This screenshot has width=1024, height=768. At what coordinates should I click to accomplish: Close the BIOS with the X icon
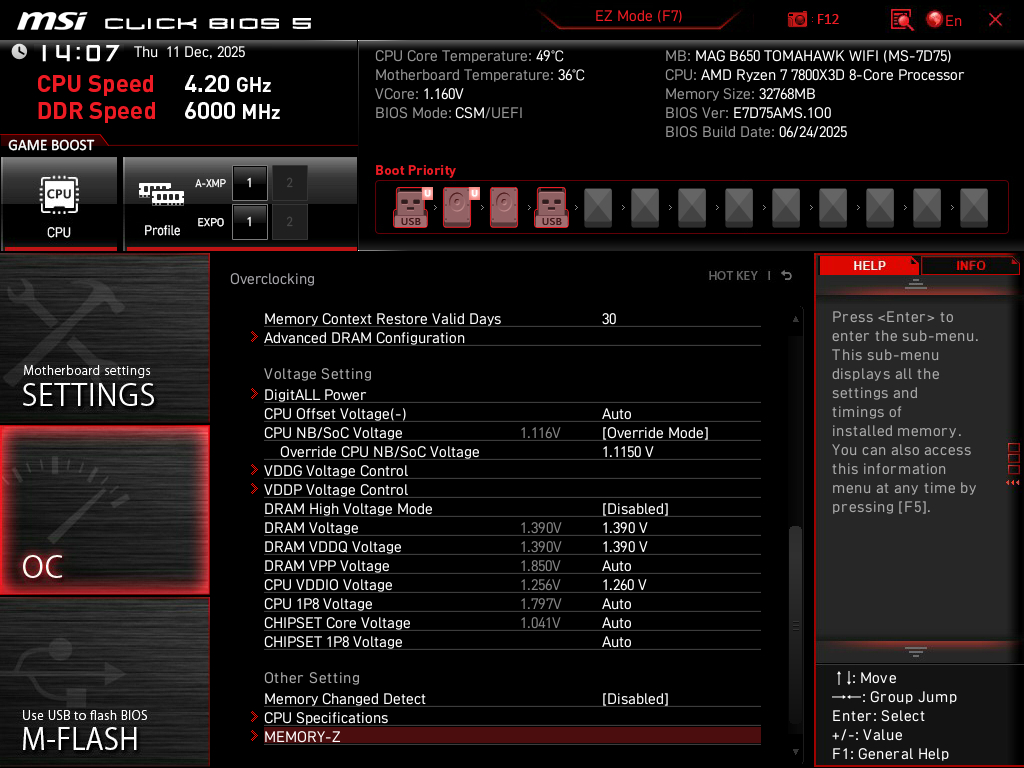[995, 20]
